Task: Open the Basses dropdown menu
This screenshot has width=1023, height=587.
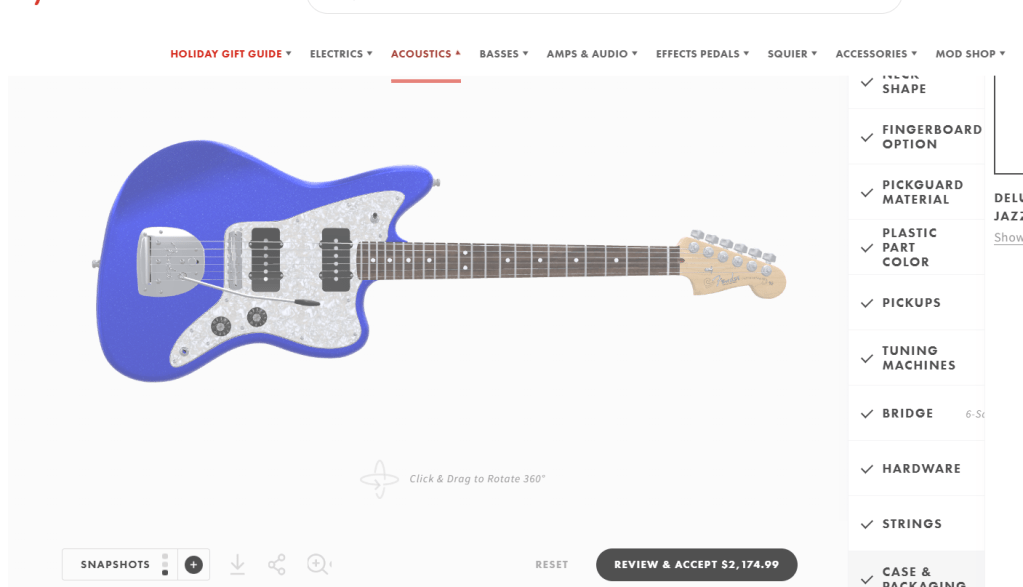Action: [504, 53]
